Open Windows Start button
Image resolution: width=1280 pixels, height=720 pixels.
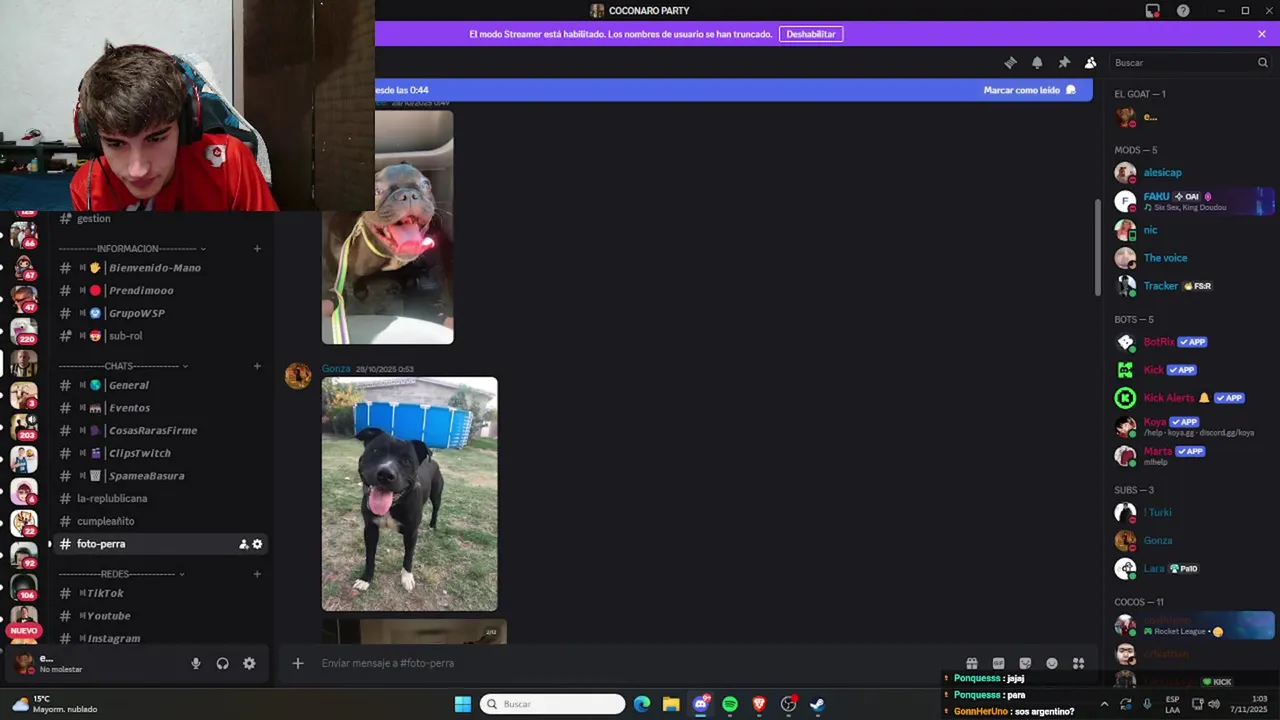(x=463, y=704)
